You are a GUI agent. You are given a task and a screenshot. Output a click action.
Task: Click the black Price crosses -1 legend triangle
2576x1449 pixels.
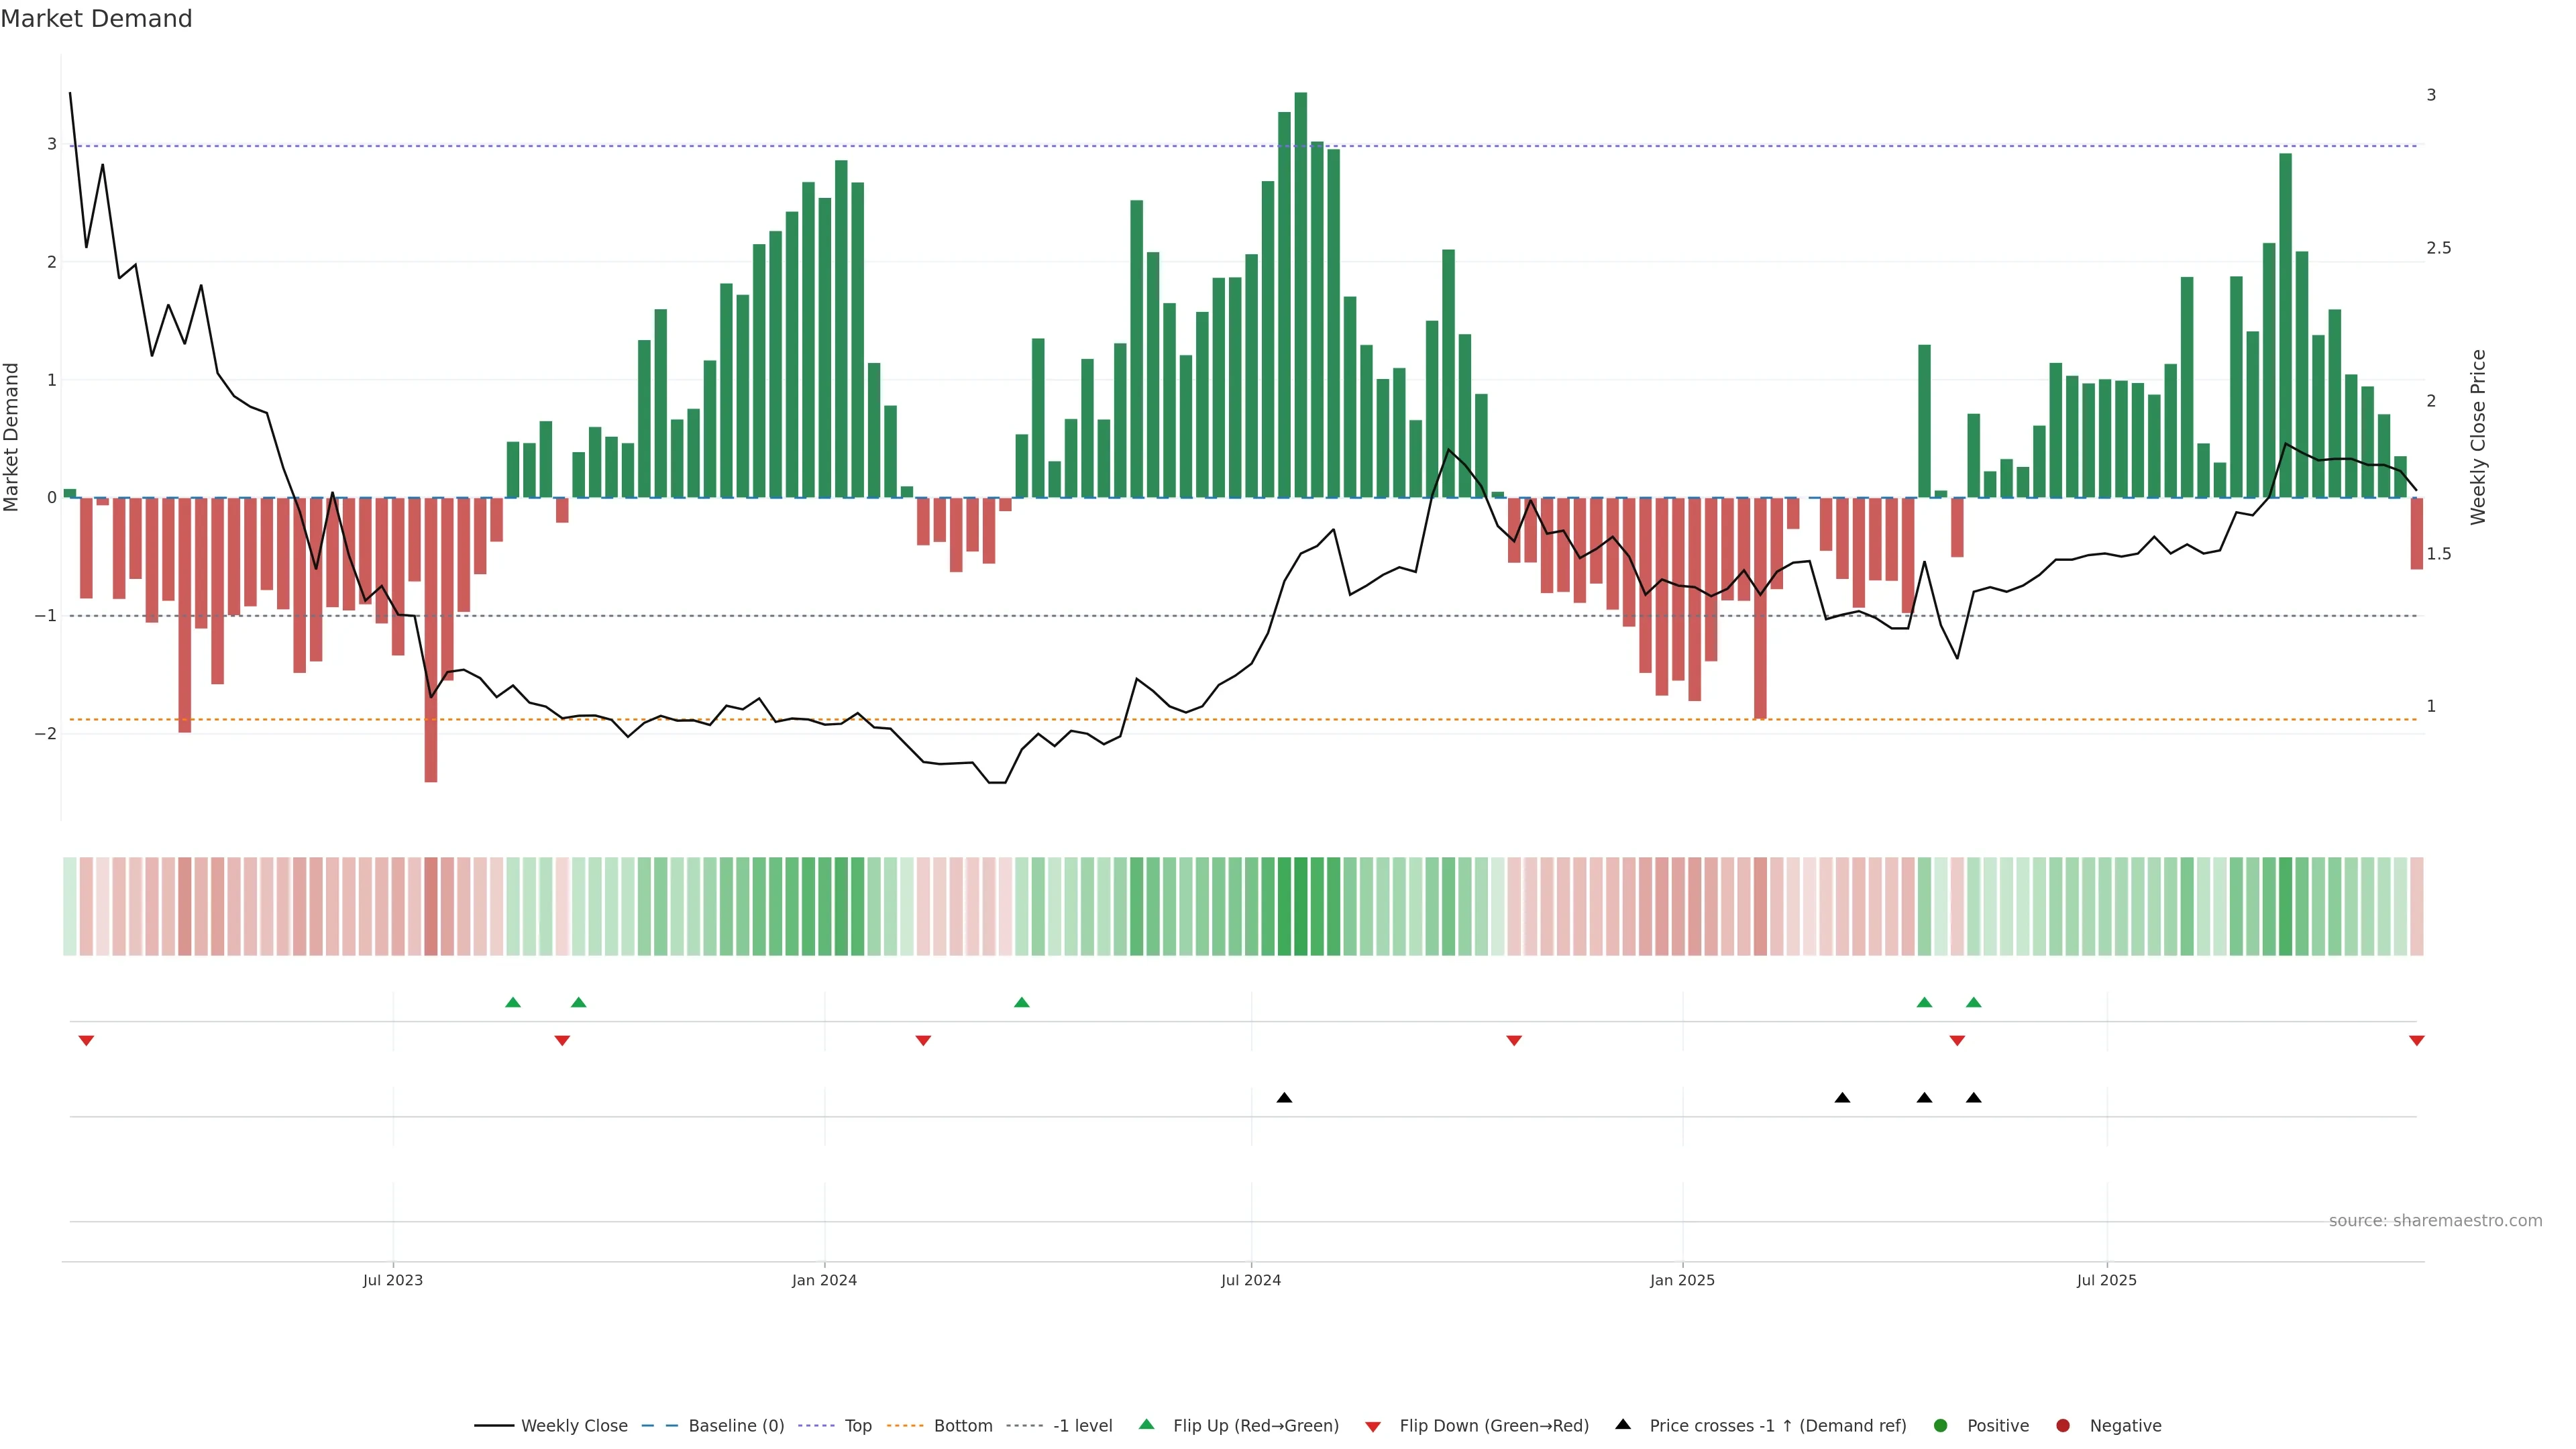tap(1623, 1425)
